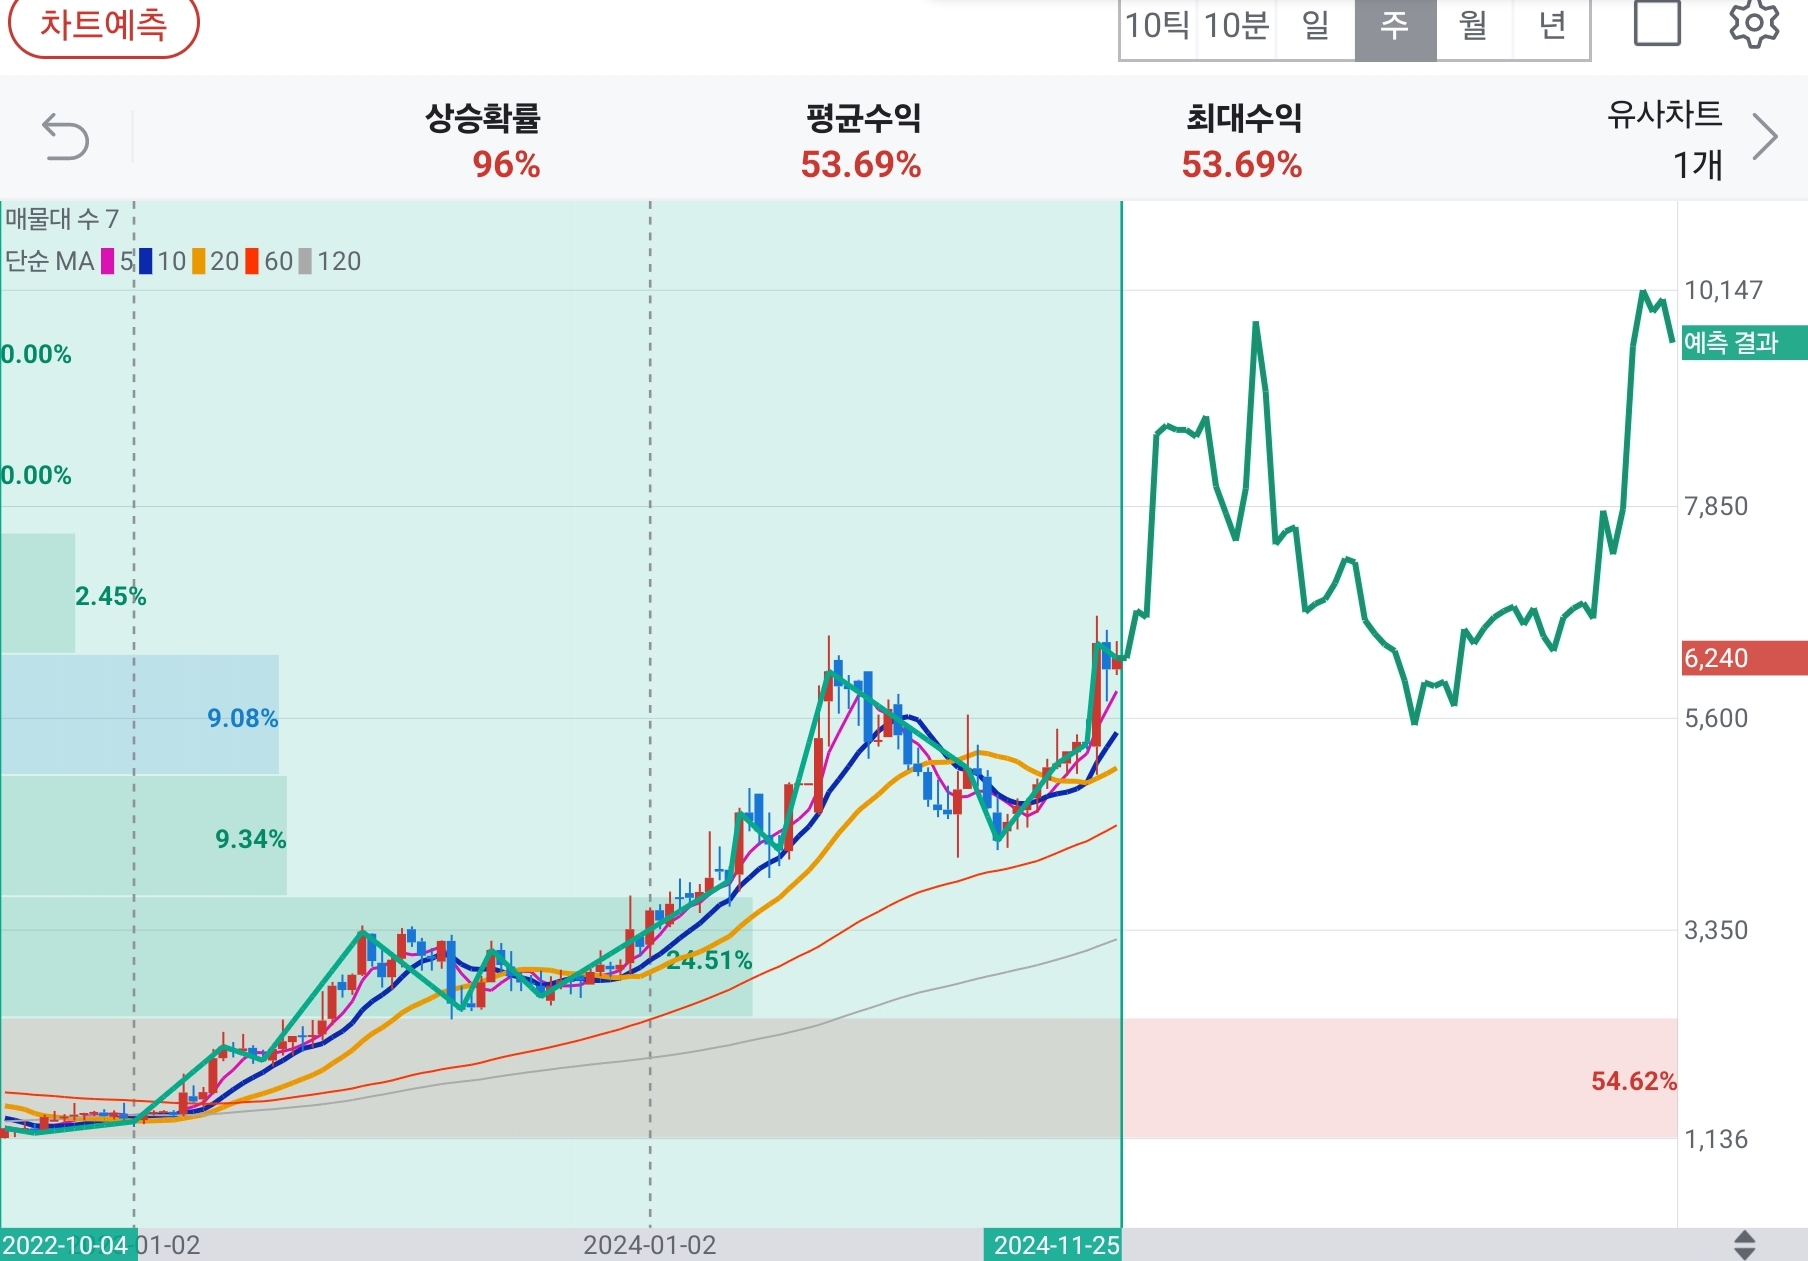The image size is (1808, 1261).
Task: Select the 2022-10-04 start date marker
Action: 68,1245
